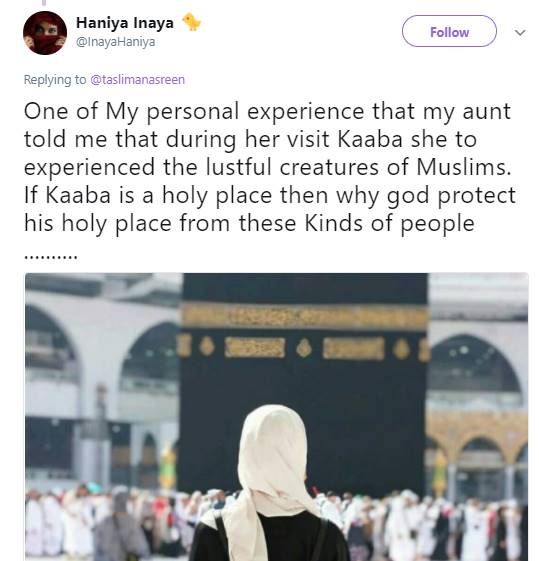539x561 pixels.
Task: Click the golden arches on photo's right side
Action: pos(477,435)
